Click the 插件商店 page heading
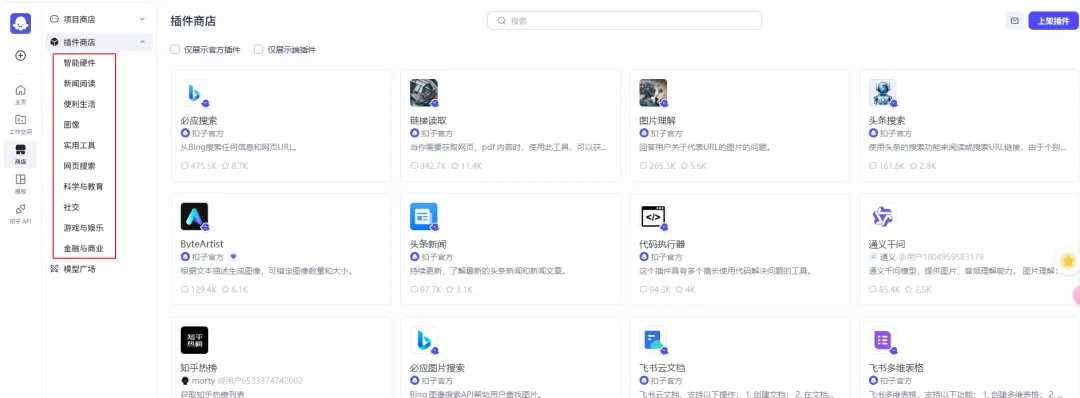This screenshot has width=1080, height=398. [x=193, y=21]
